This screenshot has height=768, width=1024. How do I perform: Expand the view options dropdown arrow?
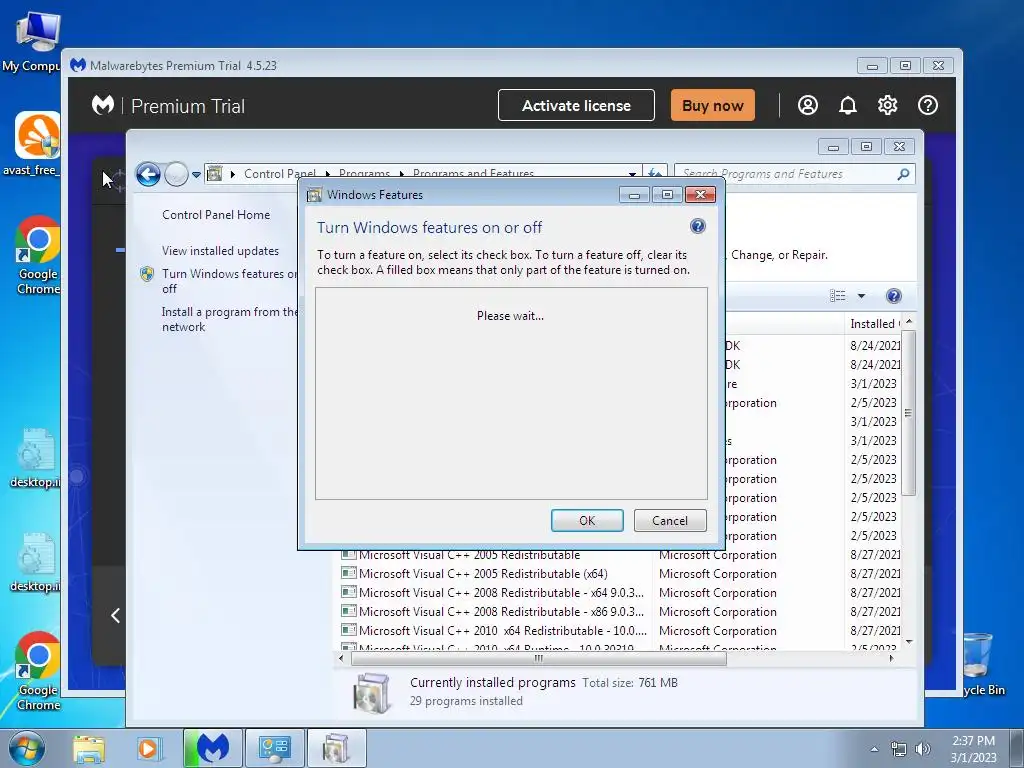[x=861, y=296]
